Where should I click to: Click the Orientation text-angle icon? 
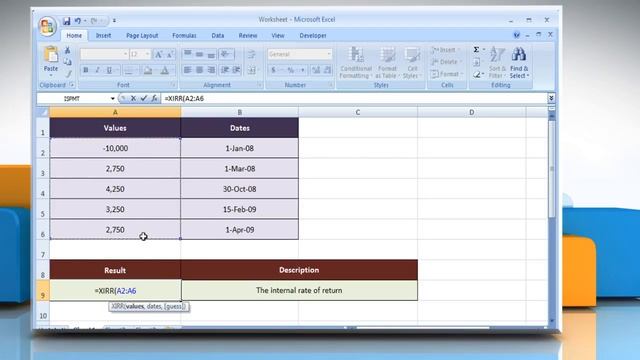click(225, 54)
